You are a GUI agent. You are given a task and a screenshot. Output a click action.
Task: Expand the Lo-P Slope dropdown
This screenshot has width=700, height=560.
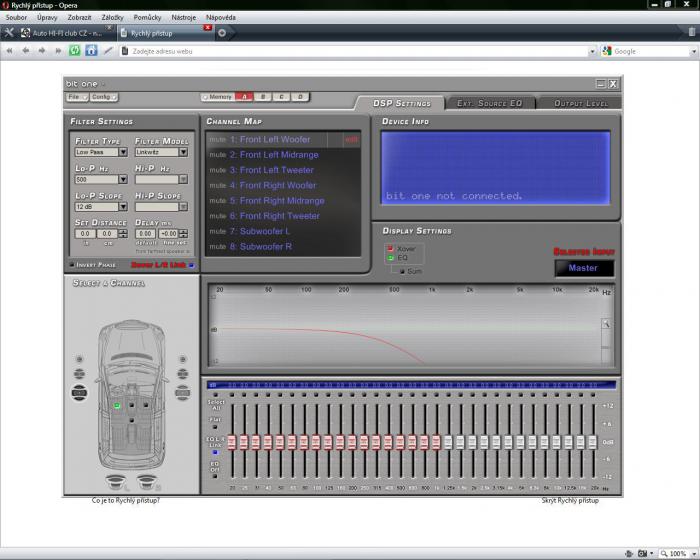click(x=123, y=207)
